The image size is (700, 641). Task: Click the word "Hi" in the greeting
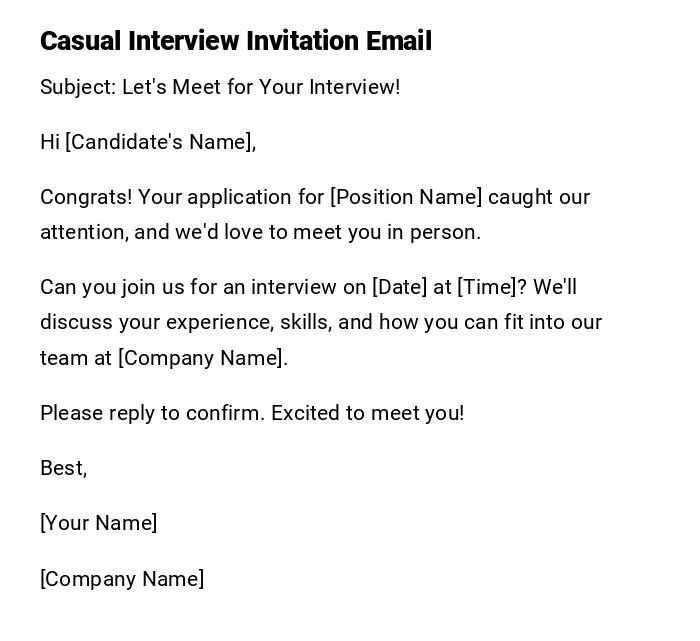coord(50,142)
